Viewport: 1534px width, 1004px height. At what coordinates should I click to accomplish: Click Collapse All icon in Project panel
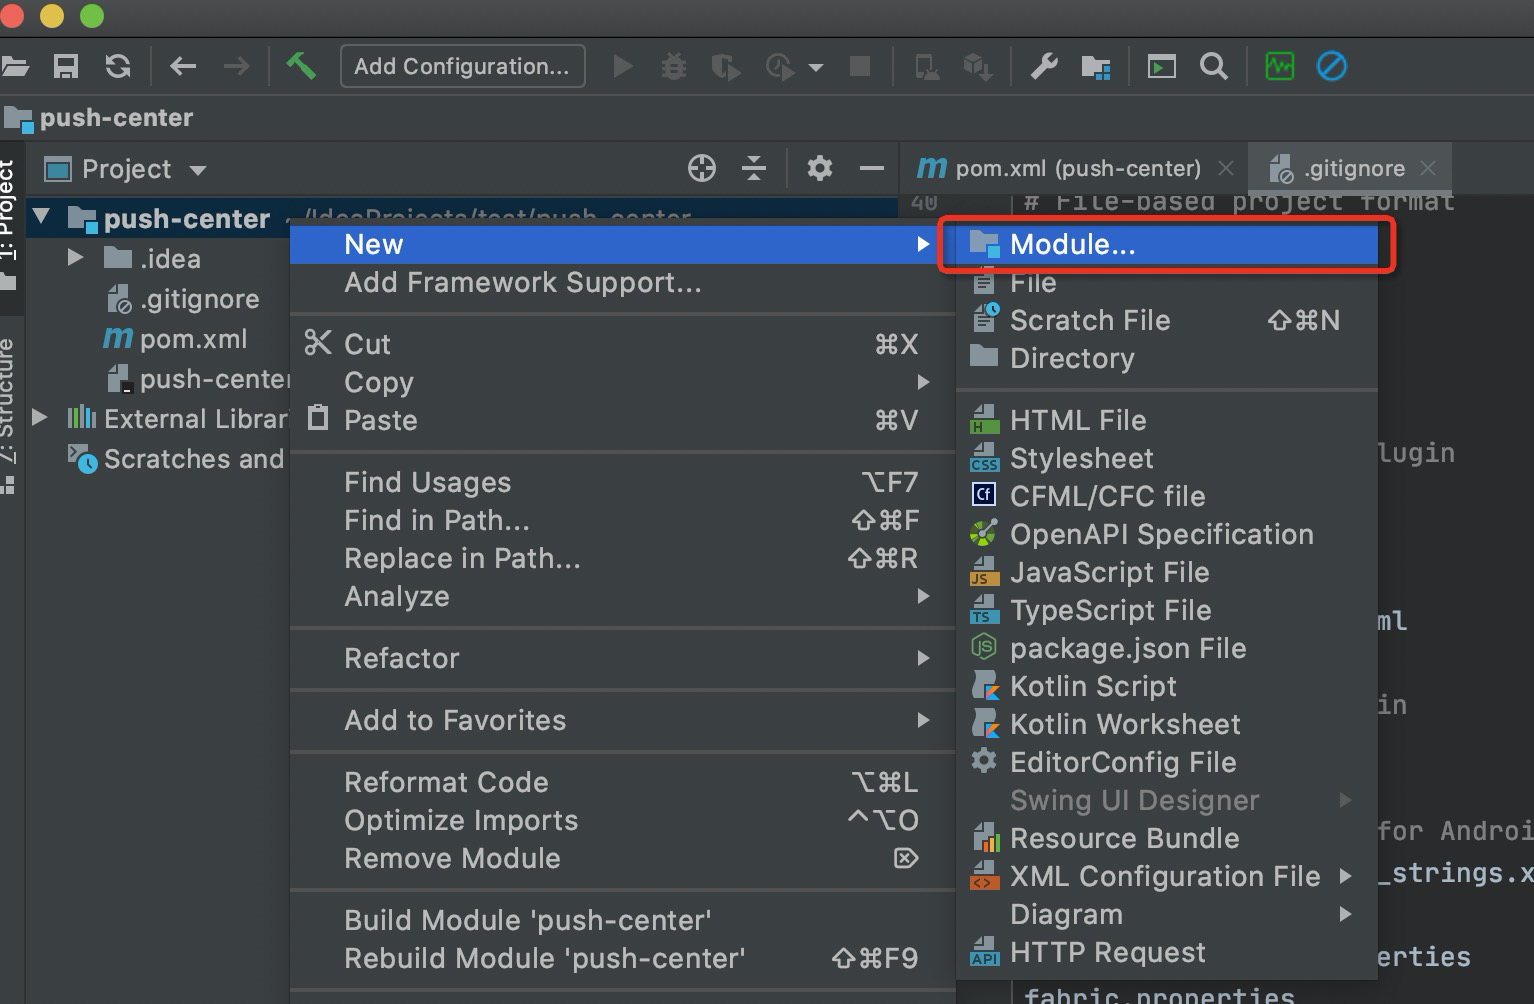[754, 168]
